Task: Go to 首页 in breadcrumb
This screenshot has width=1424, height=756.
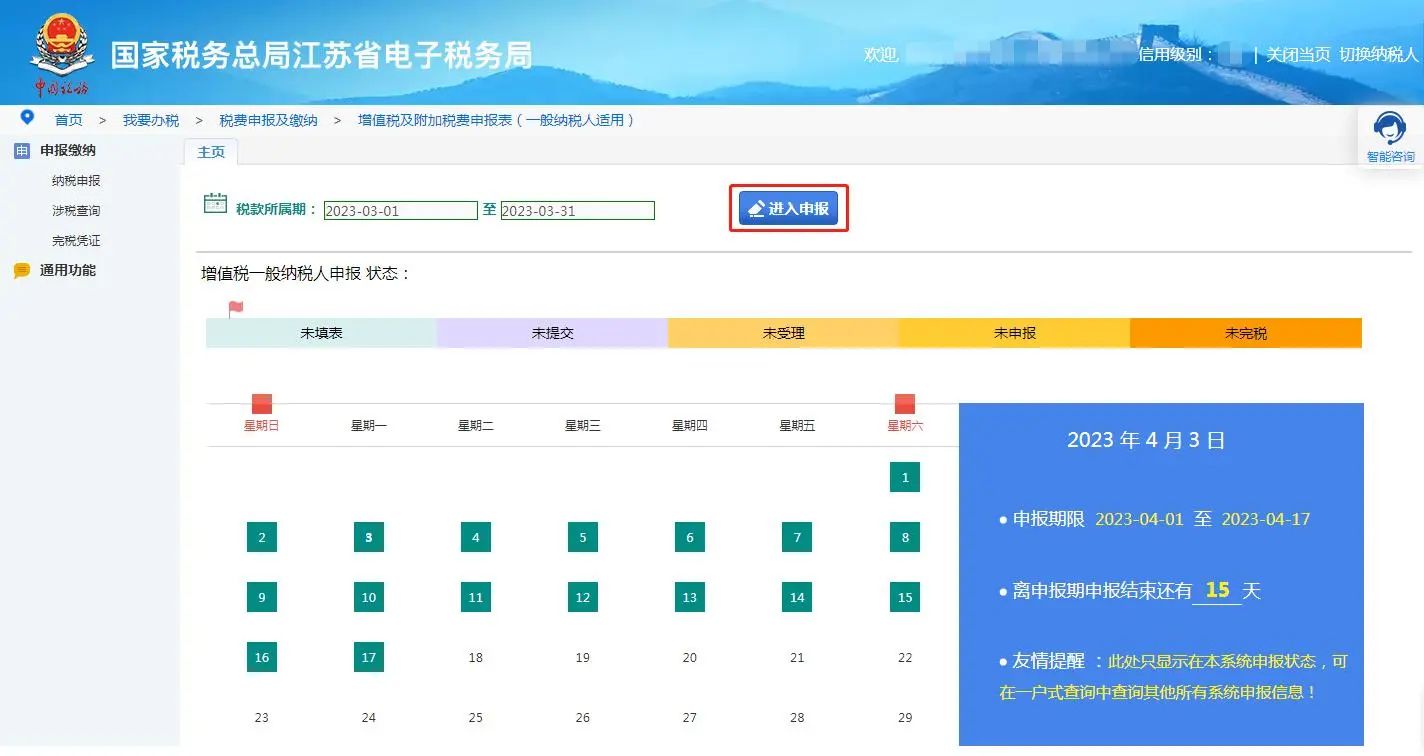Action: (x=69, y=120)
